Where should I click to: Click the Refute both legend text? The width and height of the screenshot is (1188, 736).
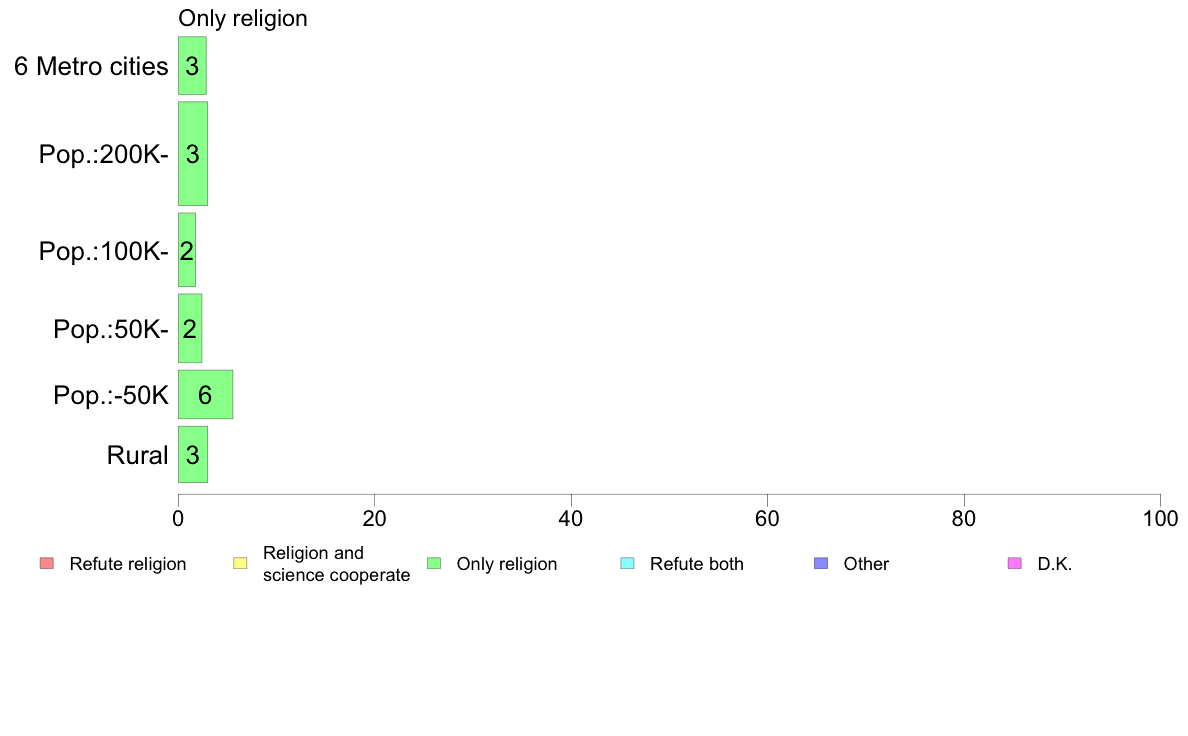click(696, 564)
